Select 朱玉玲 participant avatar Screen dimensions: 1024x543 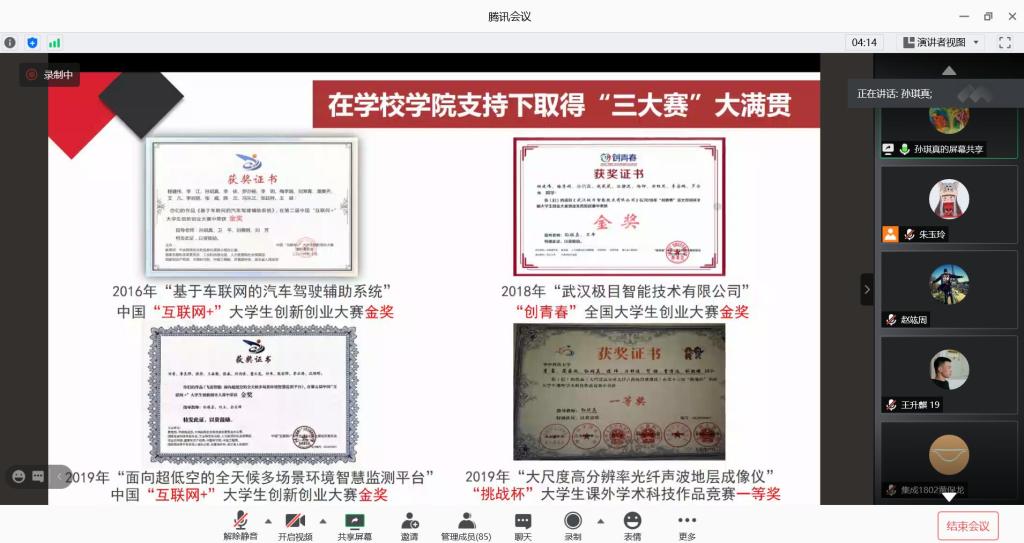(x=949, y=199)
